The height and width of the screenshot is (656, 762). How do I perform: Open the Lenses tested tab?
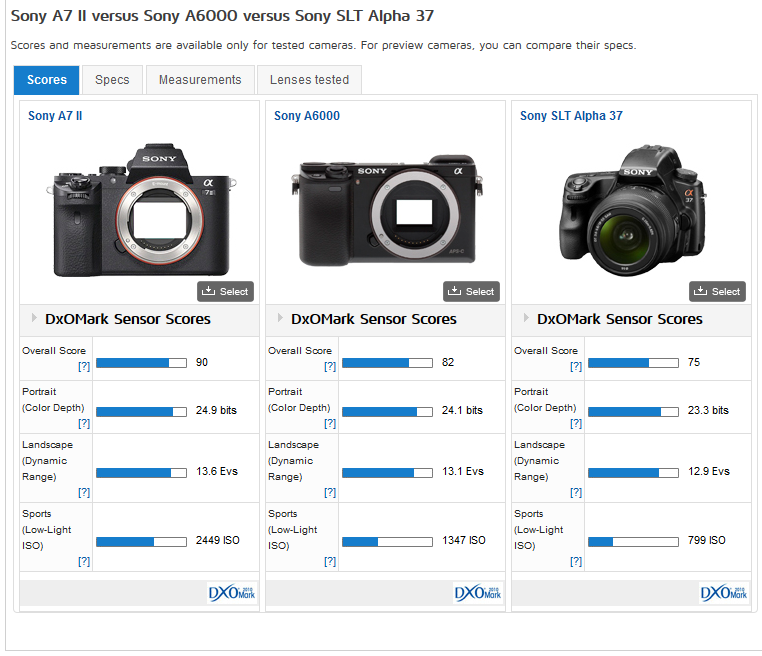pyautogui.click(x=309, y=80)
